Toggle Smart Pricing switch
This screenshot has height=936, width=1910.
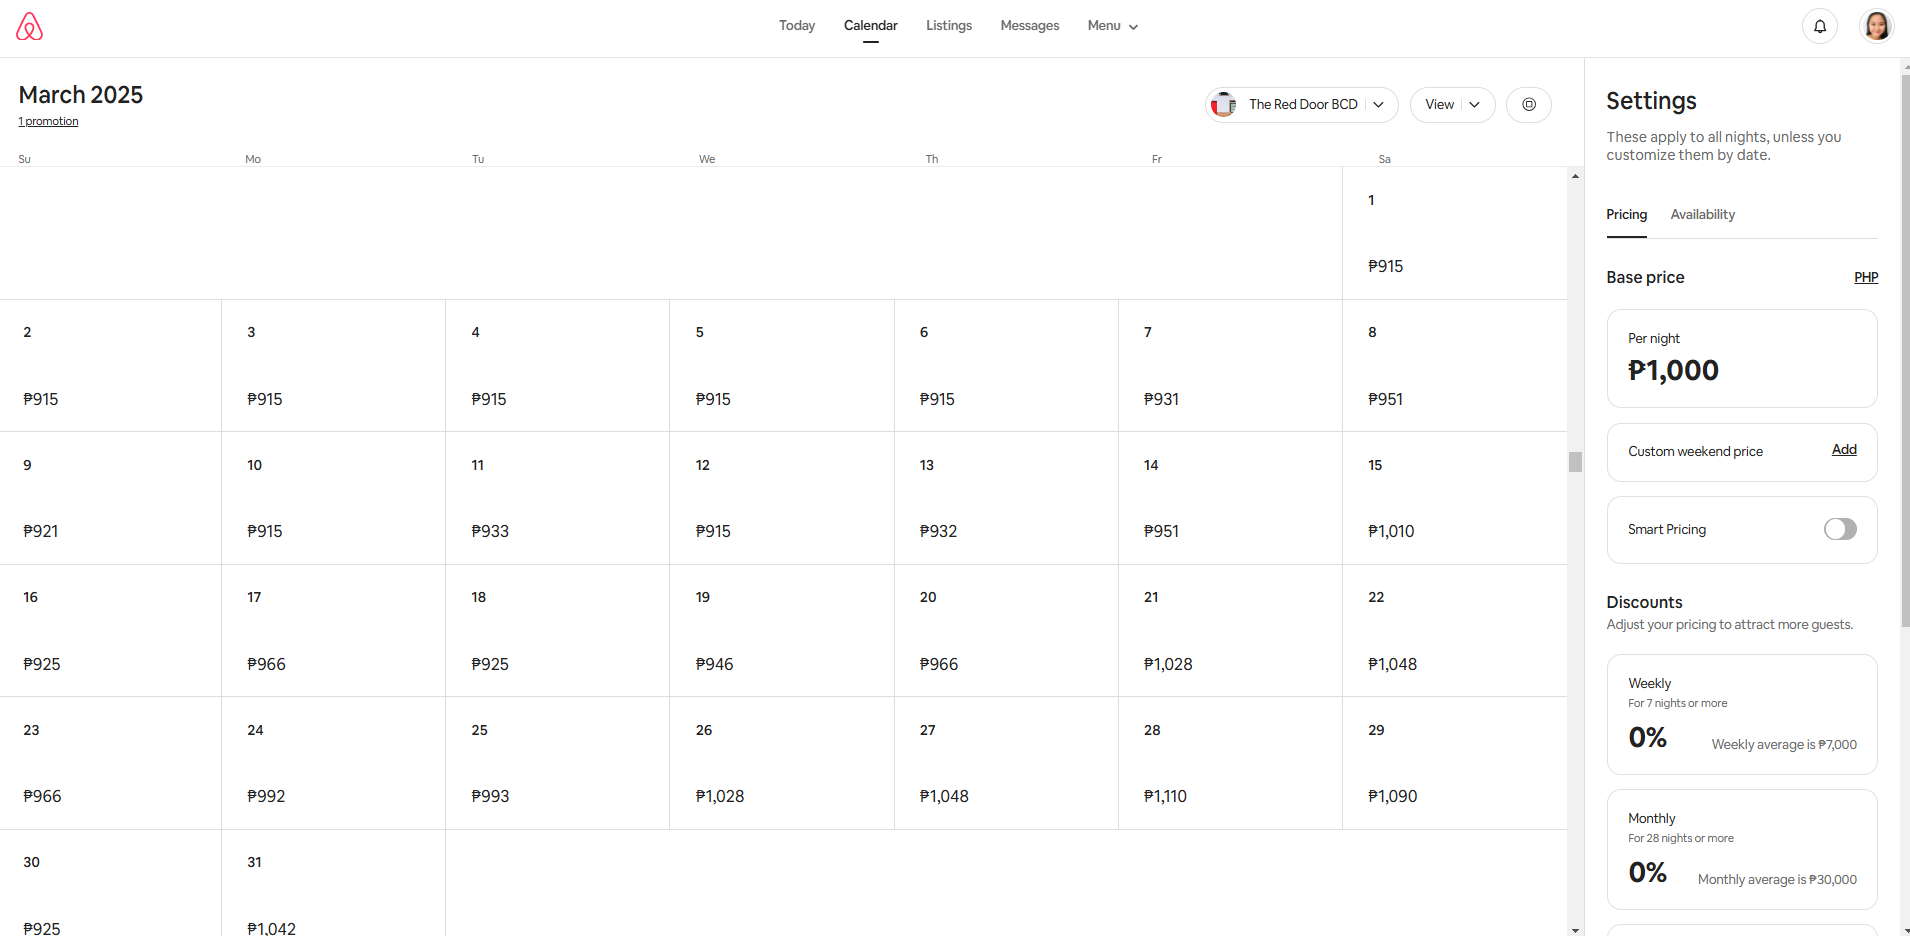(x=1840, y=529)
